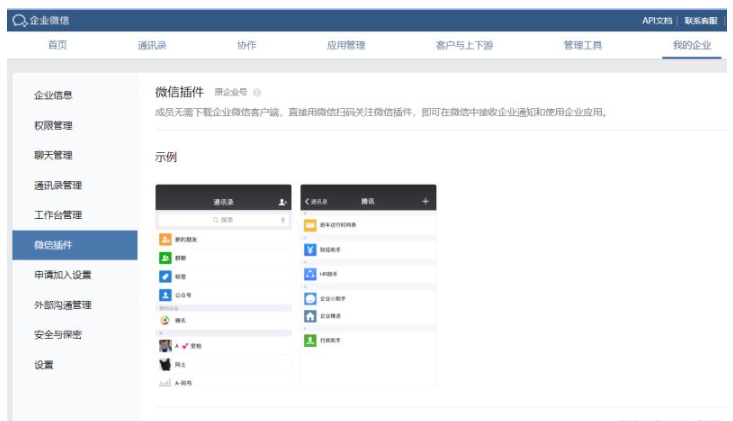Open 通讯录管理 in the sidebar

point(57,185)
